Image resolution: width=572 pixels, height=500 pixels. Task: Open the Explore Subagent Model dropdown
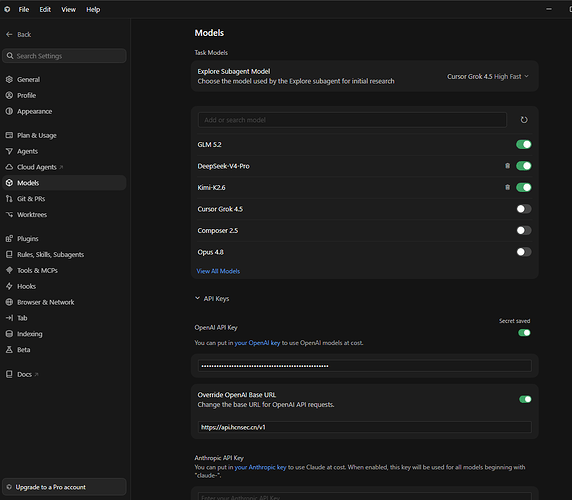[488, 77]
